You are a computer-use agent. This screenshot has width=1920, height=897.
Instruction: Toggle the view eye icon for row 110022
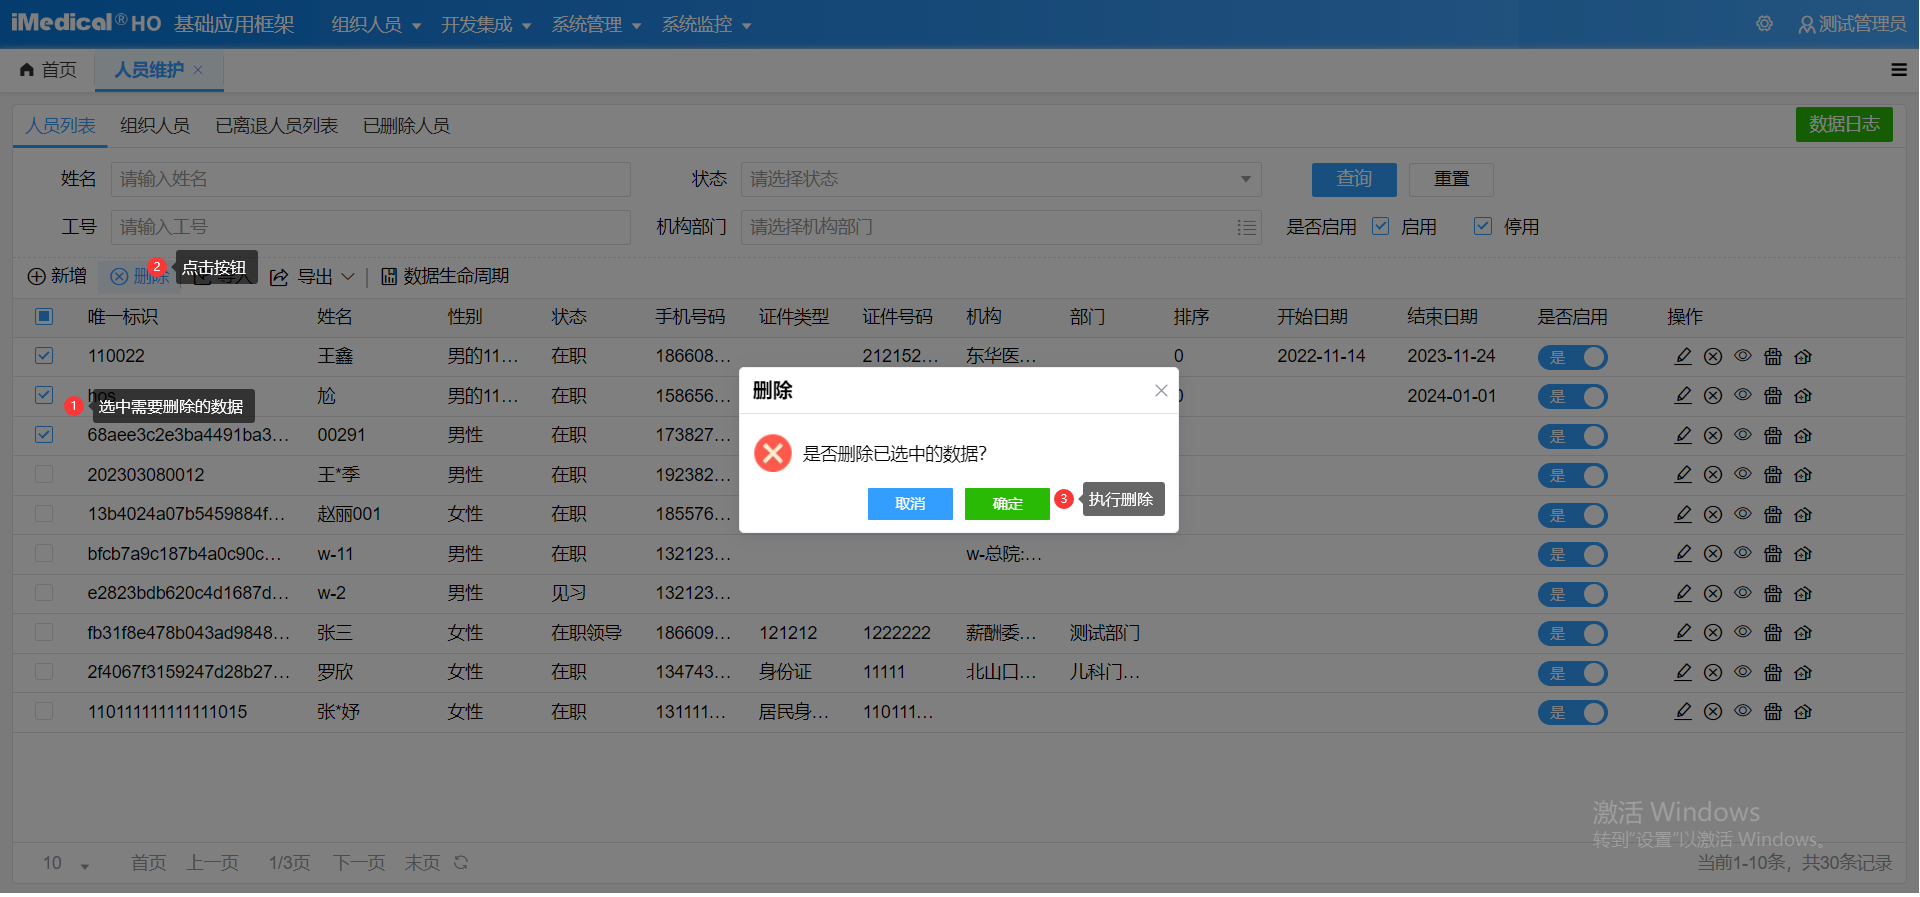click(x=1743, y=355)
